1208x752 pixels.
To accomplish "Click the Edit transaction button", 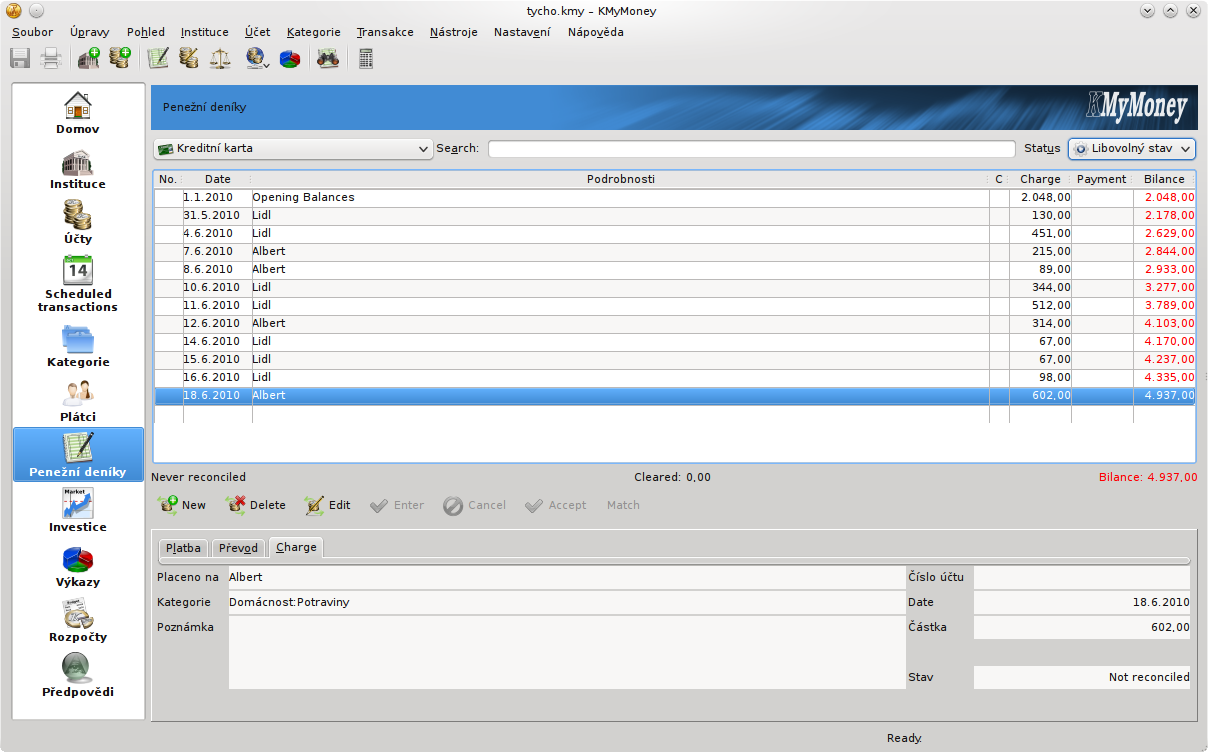I will pyautogui.click(x=327, y=505).
